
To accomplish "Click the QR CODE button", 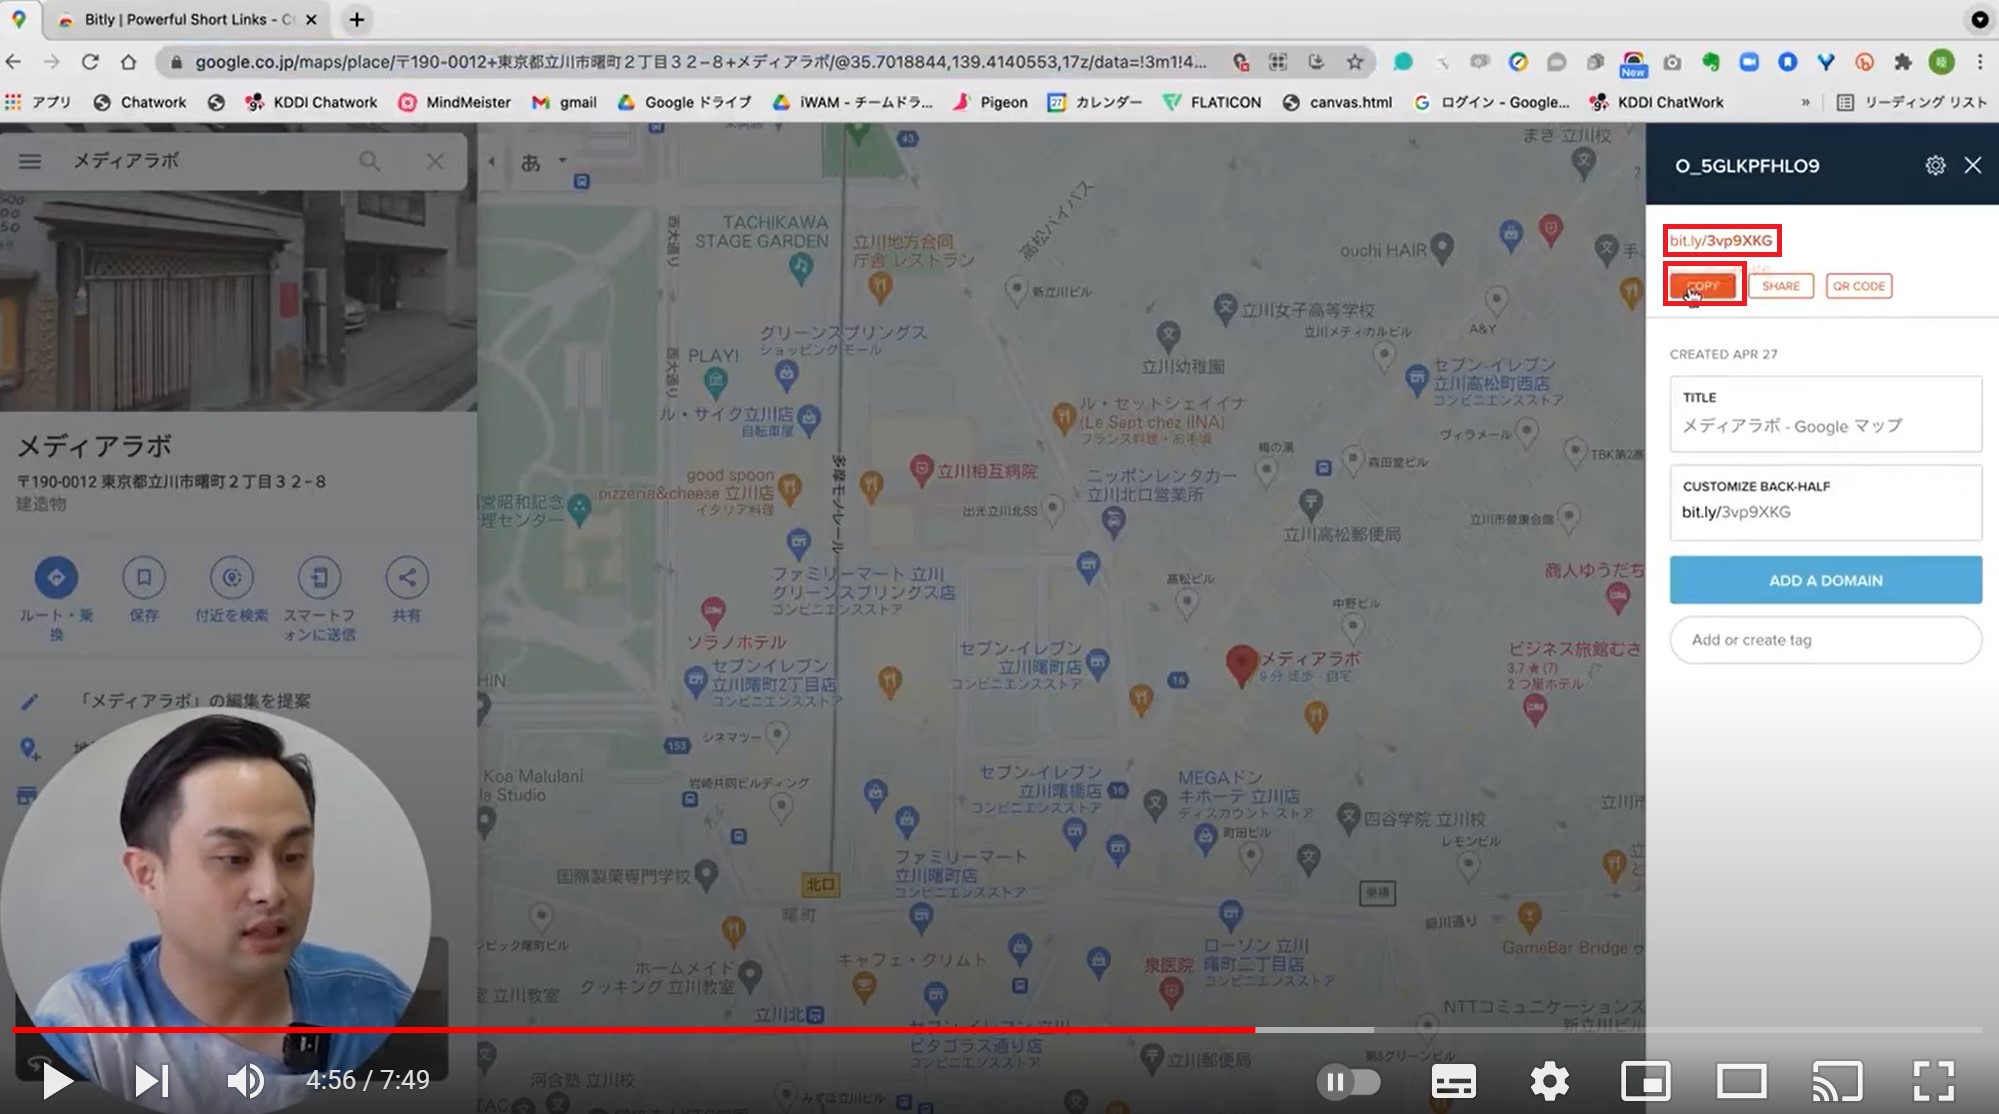I will 1859,286.
